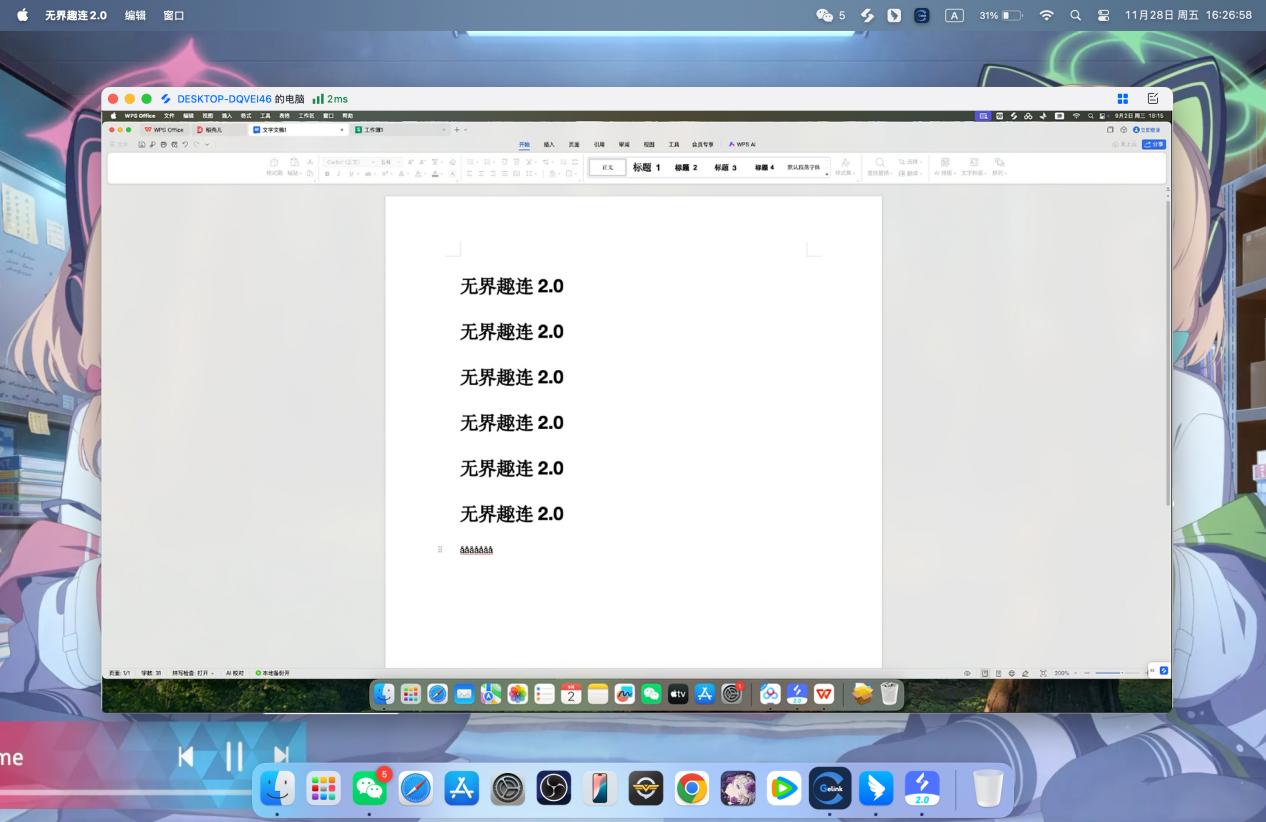Open Mail in the remote desktop dock

point(464,694)
